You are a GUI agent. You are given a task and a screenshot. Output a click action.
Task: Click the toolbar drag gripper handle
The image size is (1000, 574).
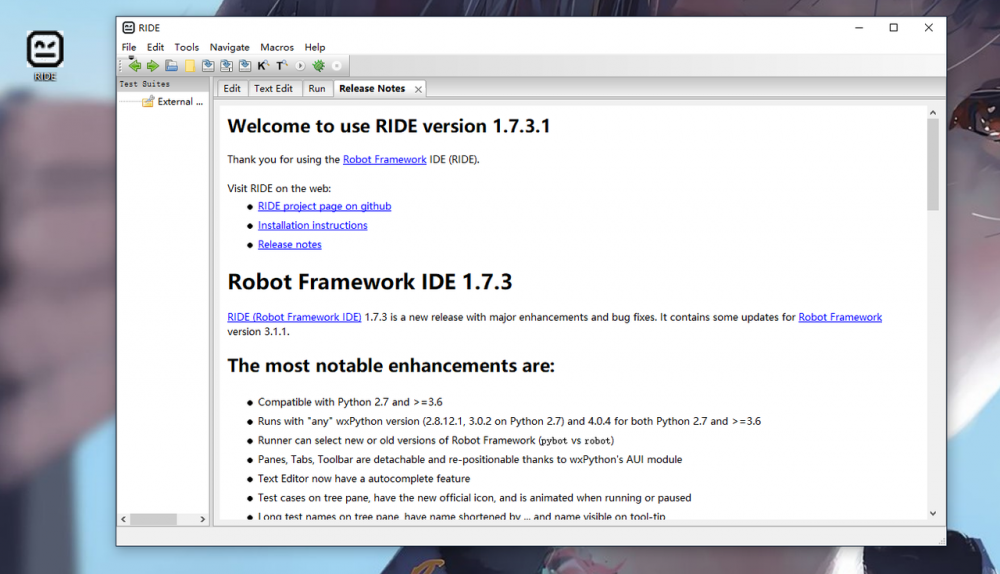(120, 66)
